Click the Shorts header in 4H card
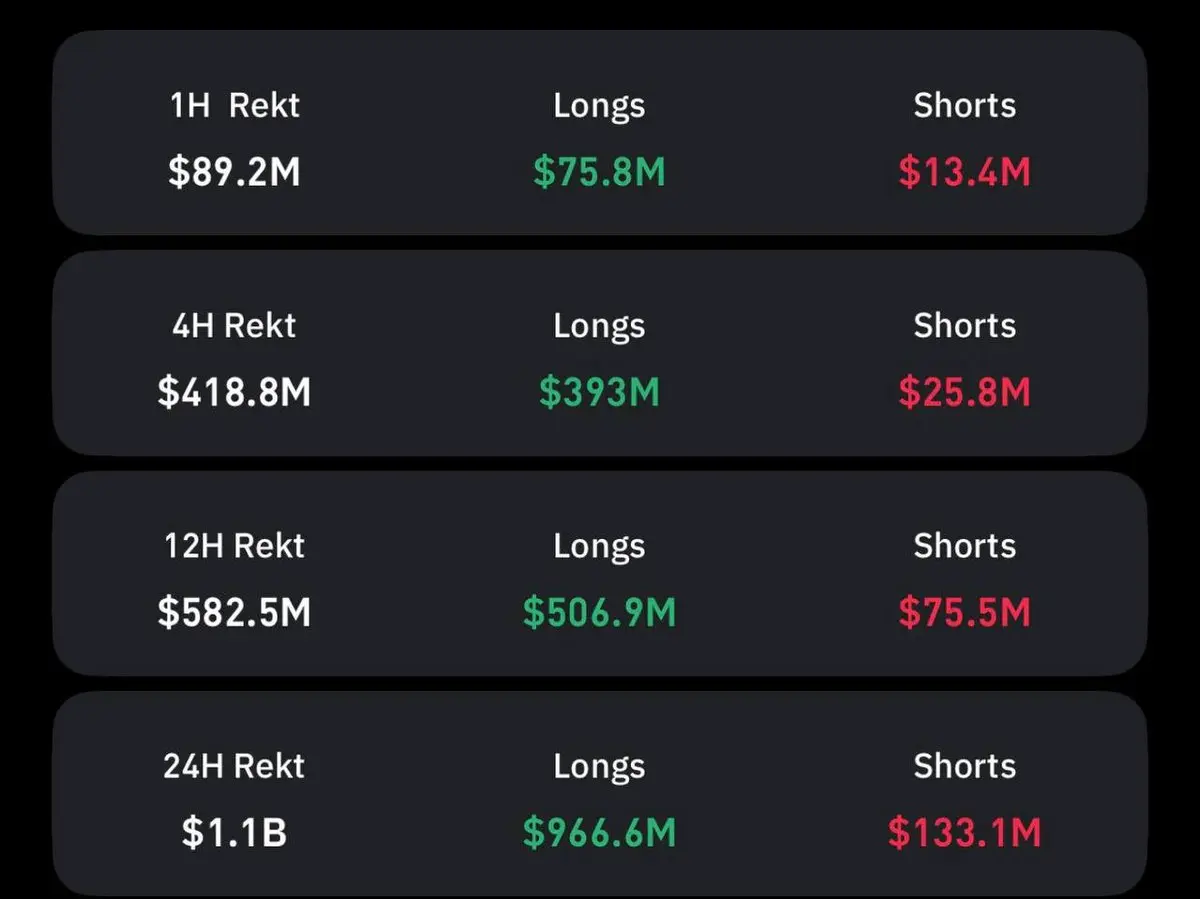The width and height of the screenshot is (1200, 899). [964, 325]
